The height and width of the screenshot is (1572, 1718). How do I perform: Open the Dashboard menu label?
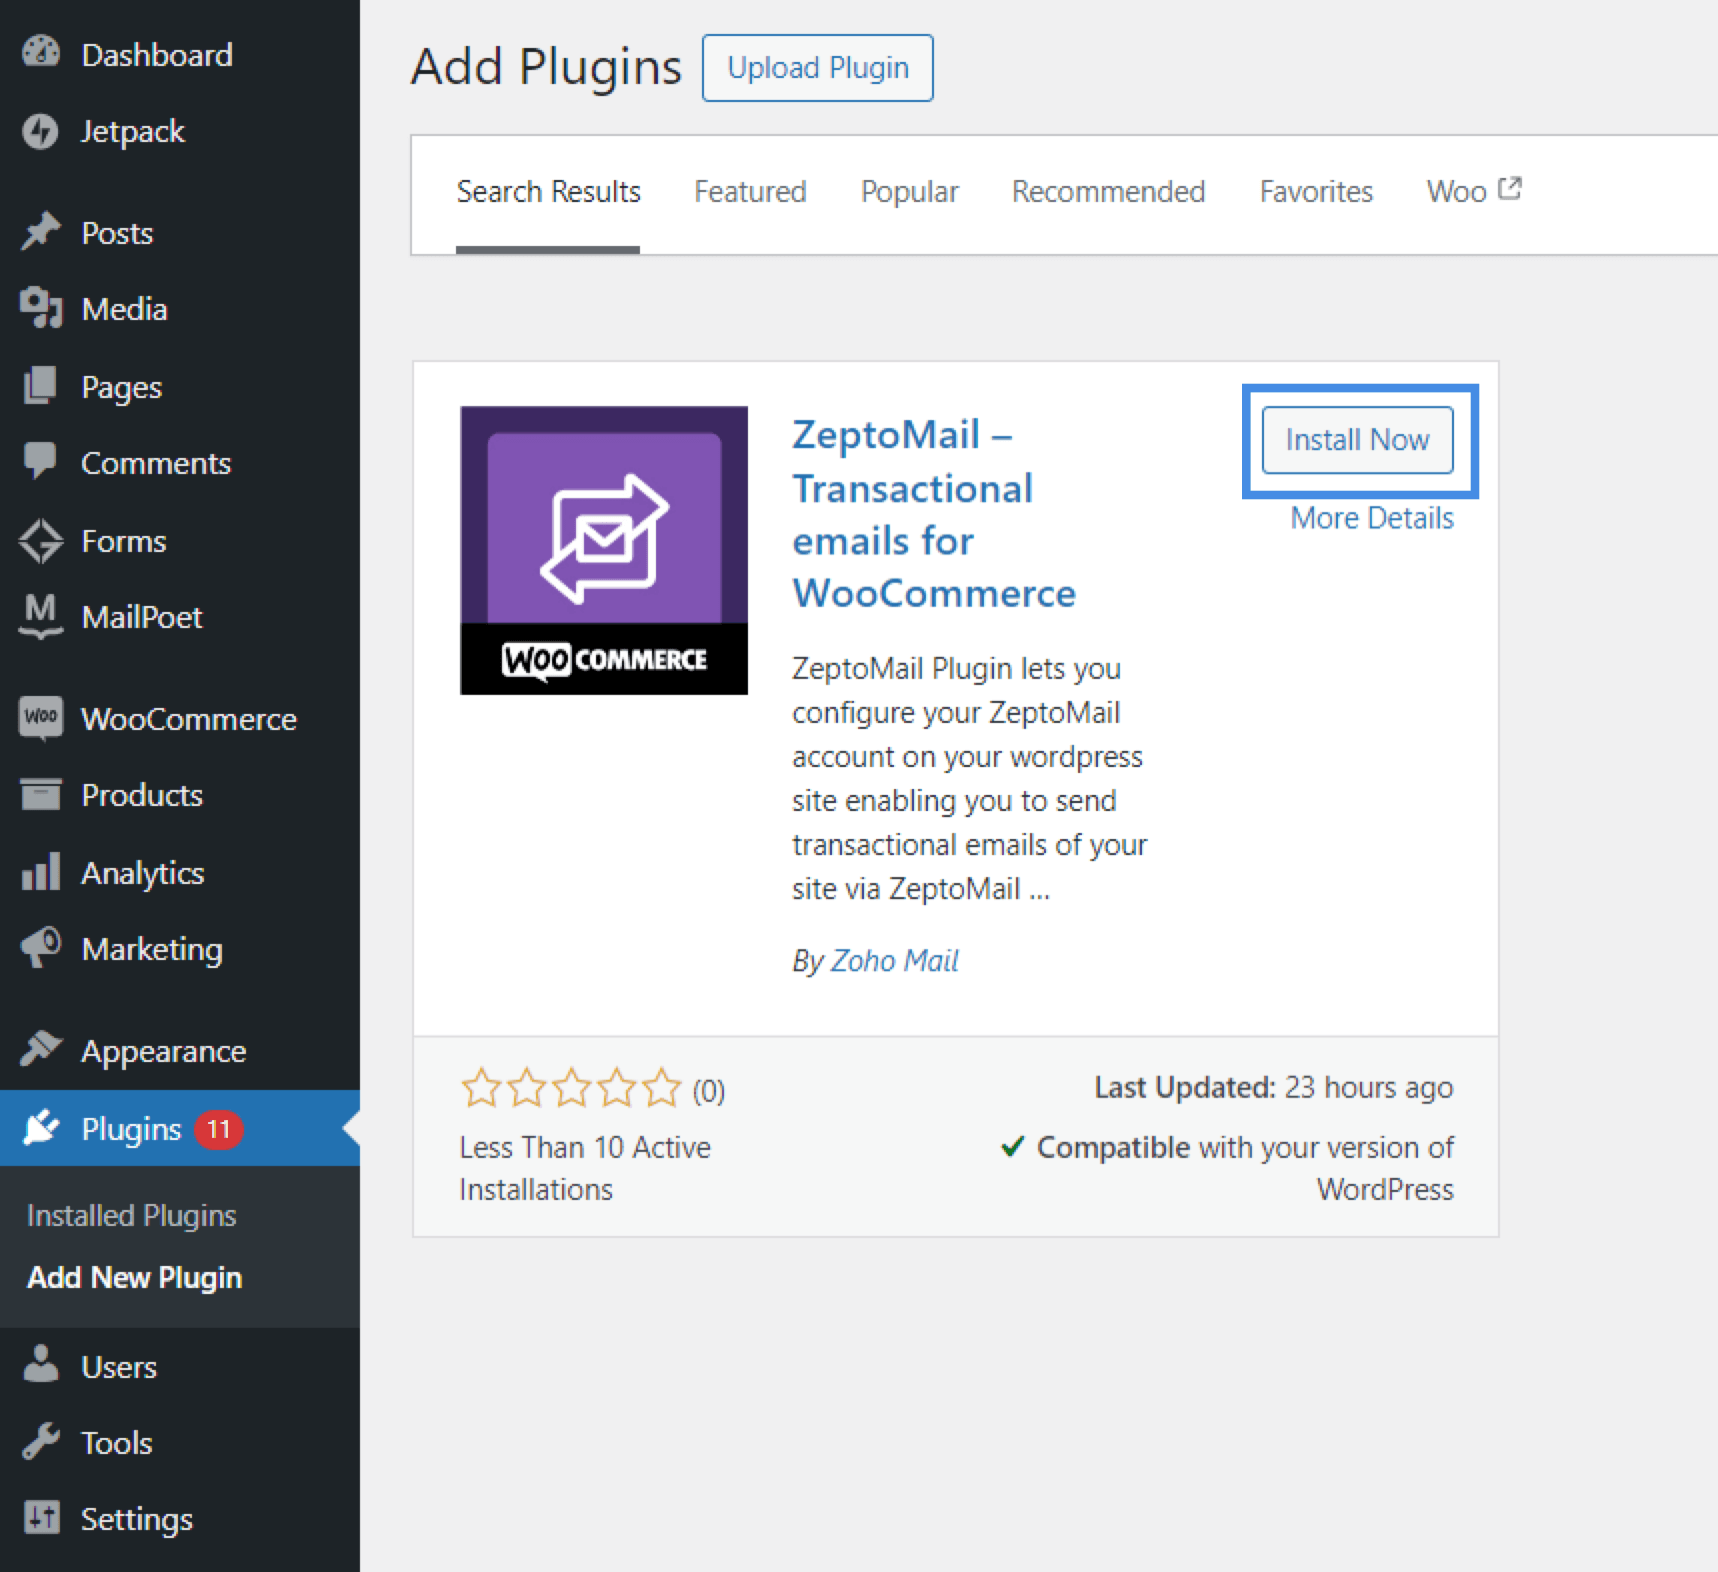[x=157, y=54]
